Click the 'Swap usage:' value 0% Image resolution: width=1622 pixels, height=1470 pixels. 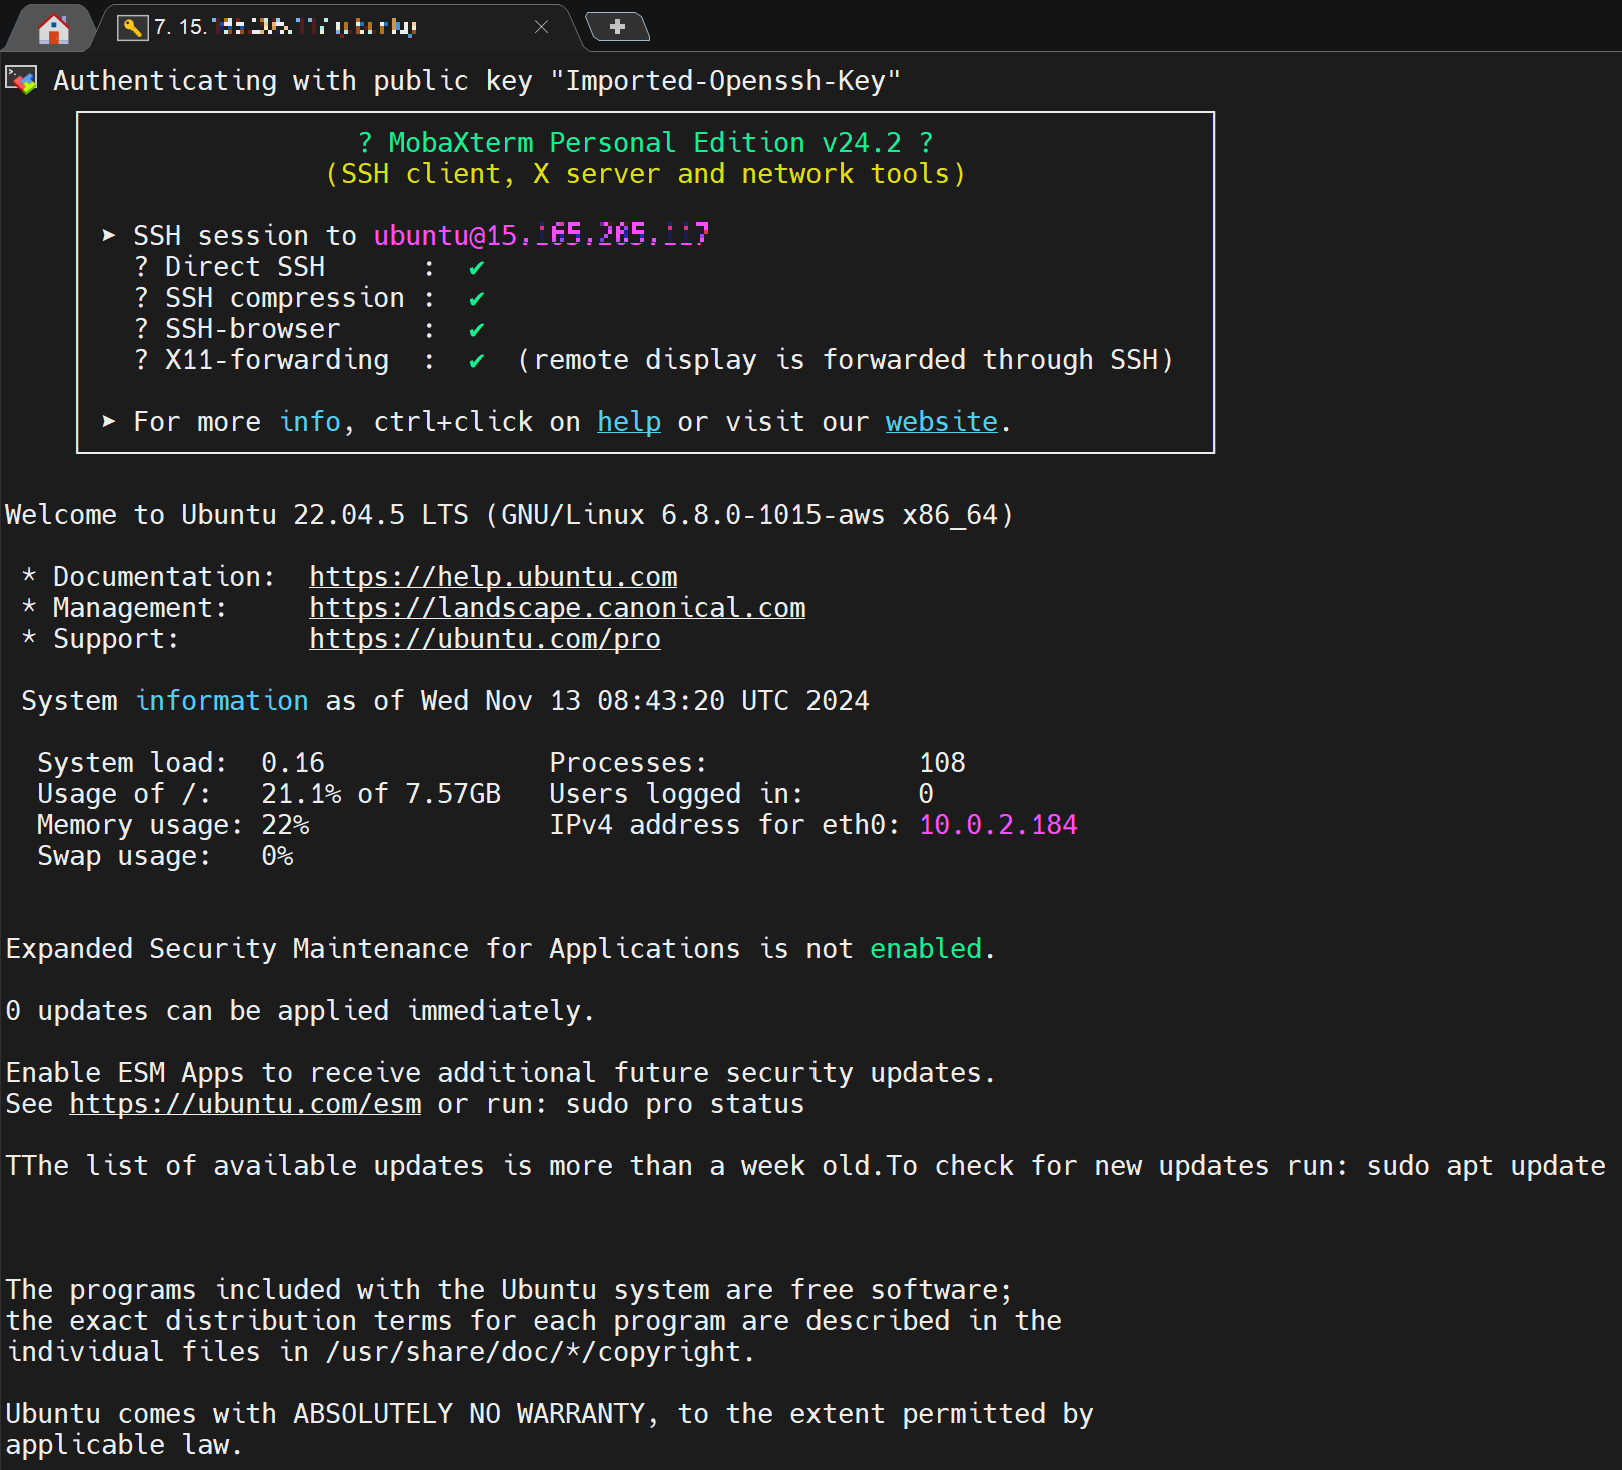pyautogui.click(x=277, y=856)
